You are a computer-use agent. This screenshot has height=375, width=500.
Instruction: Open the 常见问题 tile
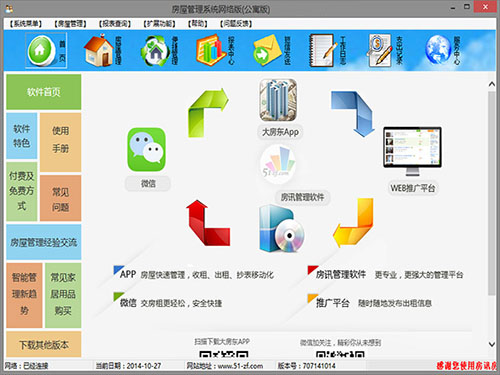(x=61, y=198)
